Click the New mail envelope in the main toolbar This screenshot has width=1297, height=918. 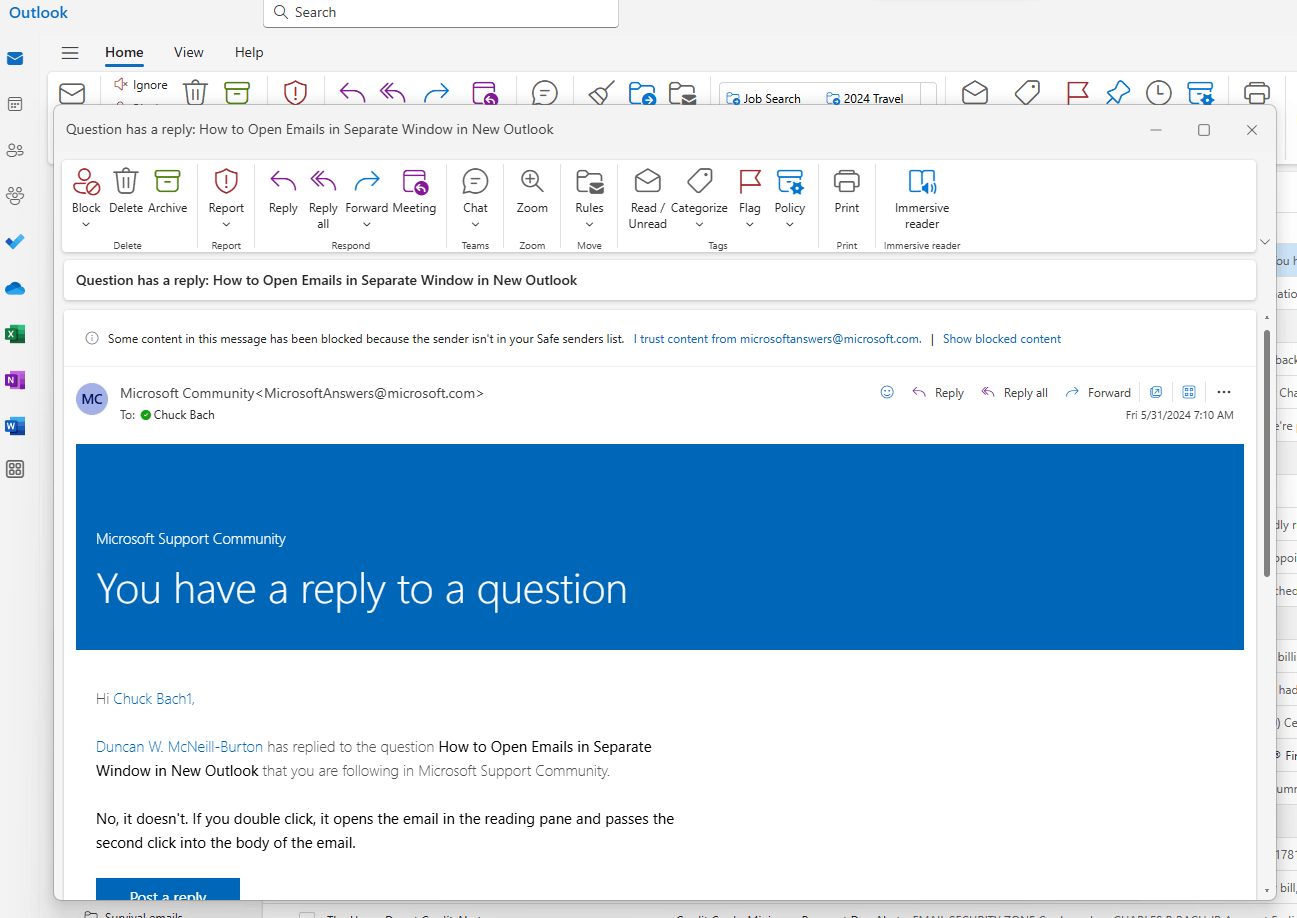click(x=72, y=93)
